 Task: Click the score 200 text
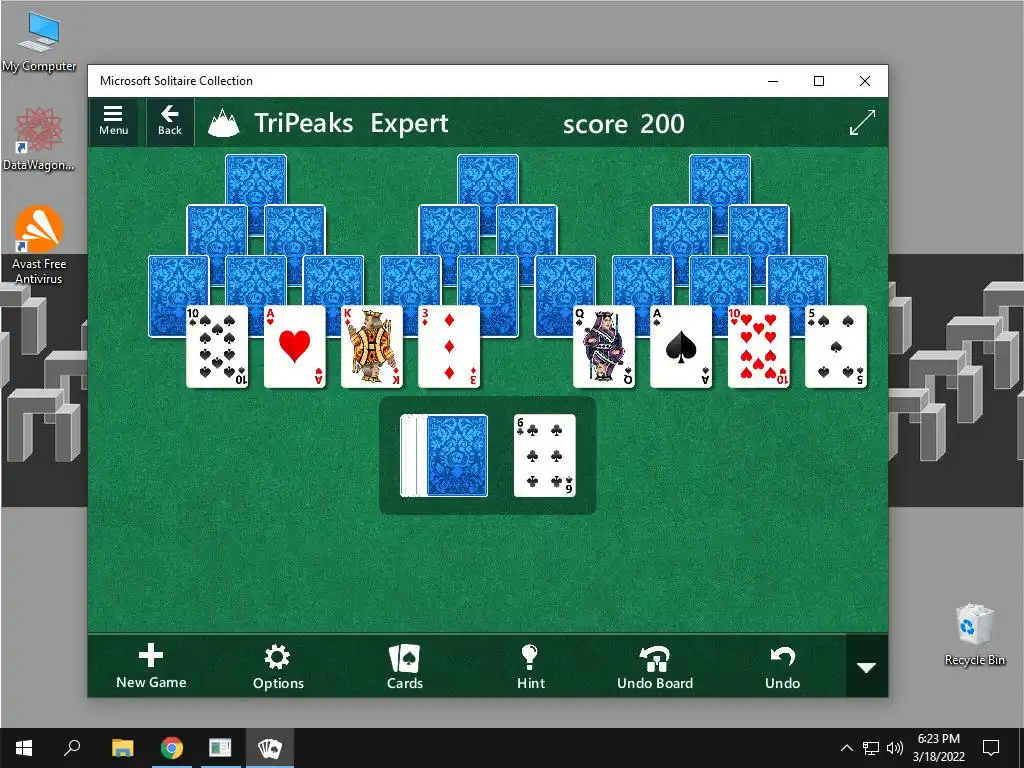coord(624,123)
